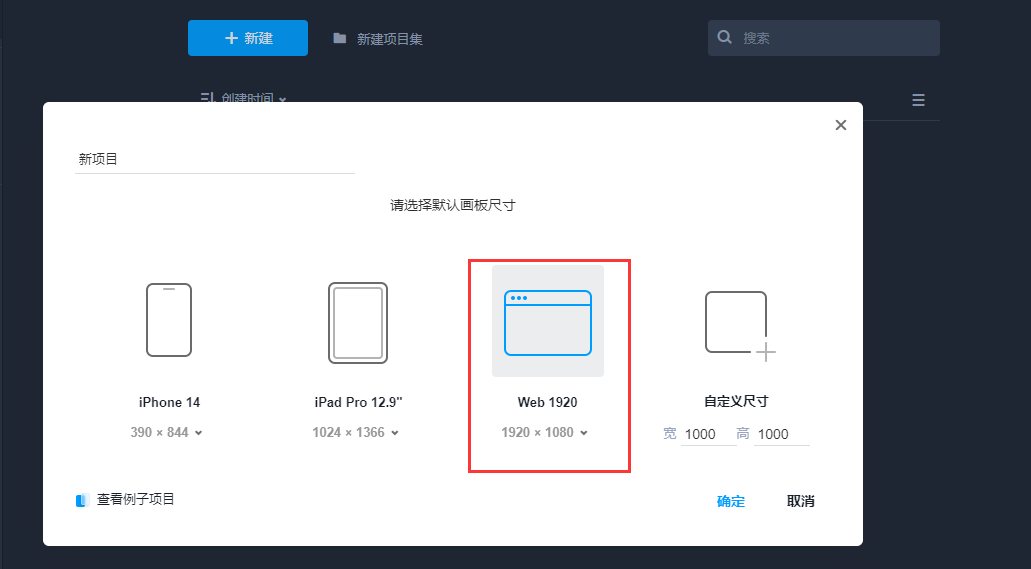Image resolution: width=1031 pixels, height=569 pixels.
Task: Click the blue 新建 button
Action: tap(248, 38)
